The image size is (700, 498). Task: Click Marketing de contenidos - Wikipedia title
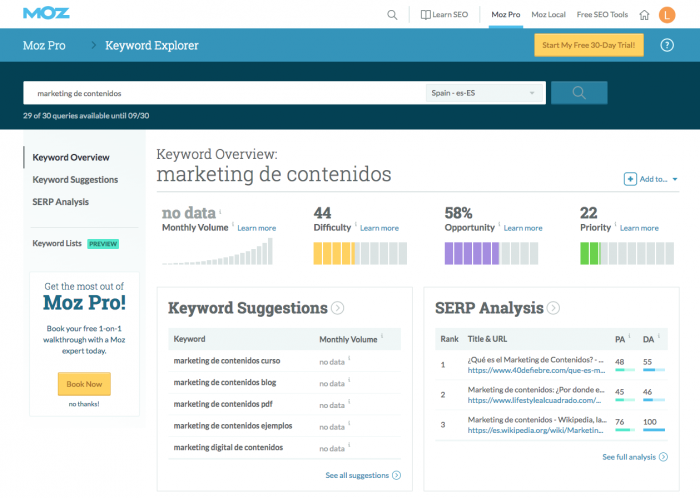pyautogui.click(x=537, y=419)
